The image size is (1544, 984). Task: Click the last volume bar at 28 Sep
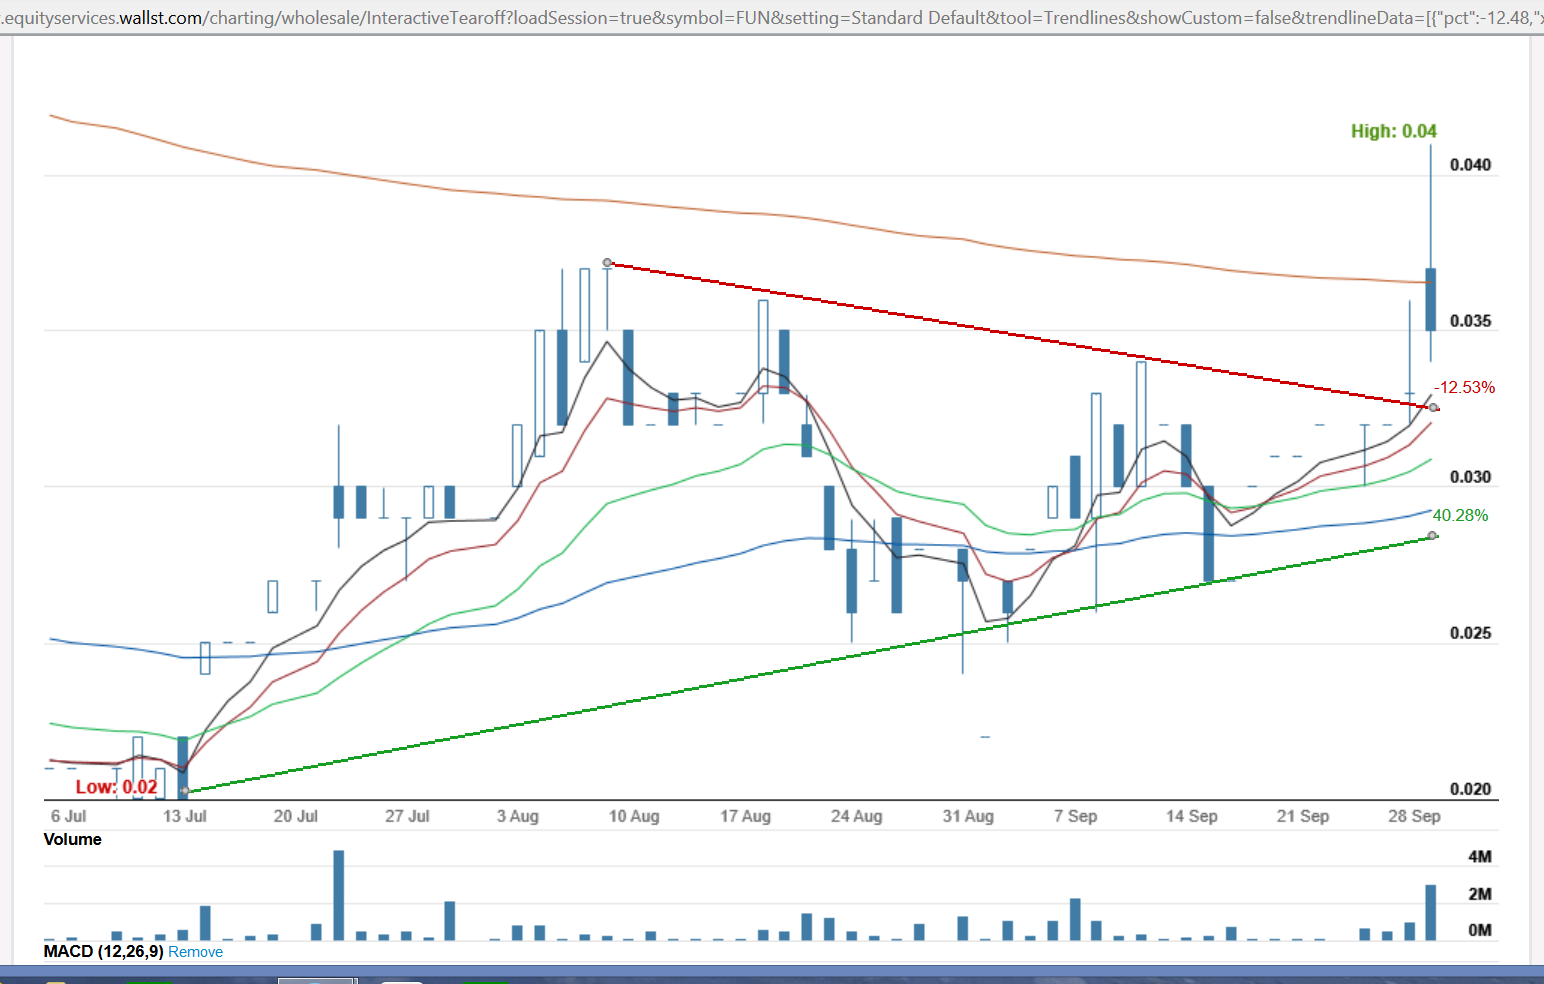point(1431,912)
